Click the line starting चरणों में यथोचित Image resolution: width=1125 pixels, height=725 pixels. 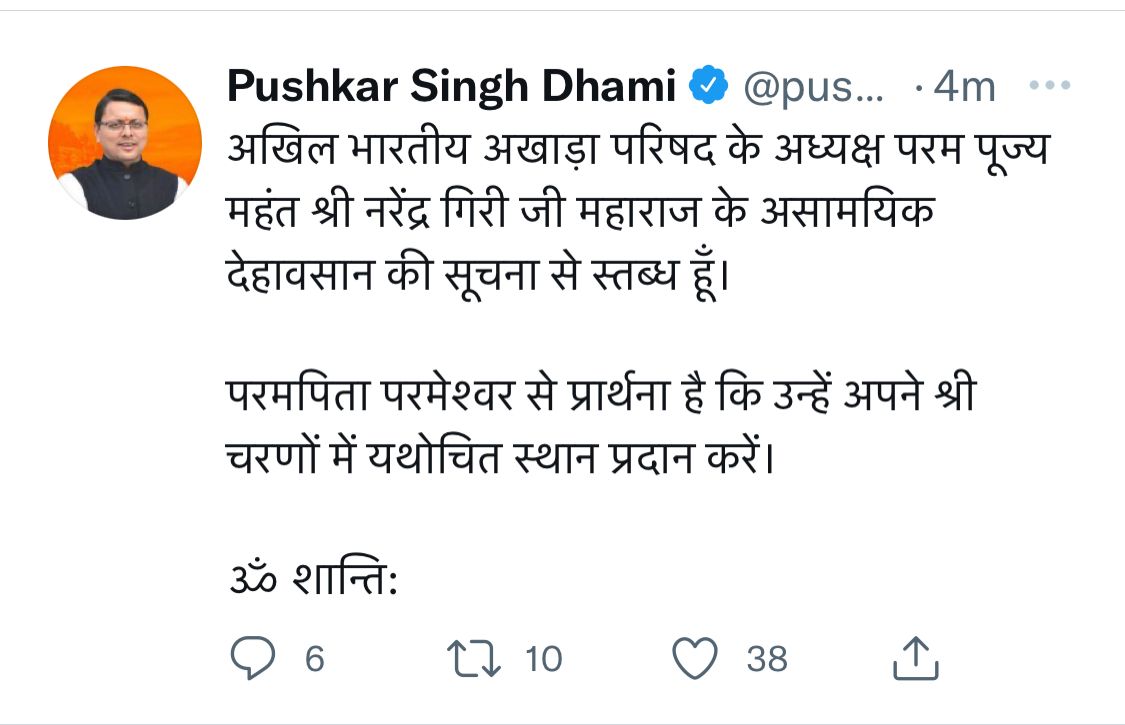501,457
